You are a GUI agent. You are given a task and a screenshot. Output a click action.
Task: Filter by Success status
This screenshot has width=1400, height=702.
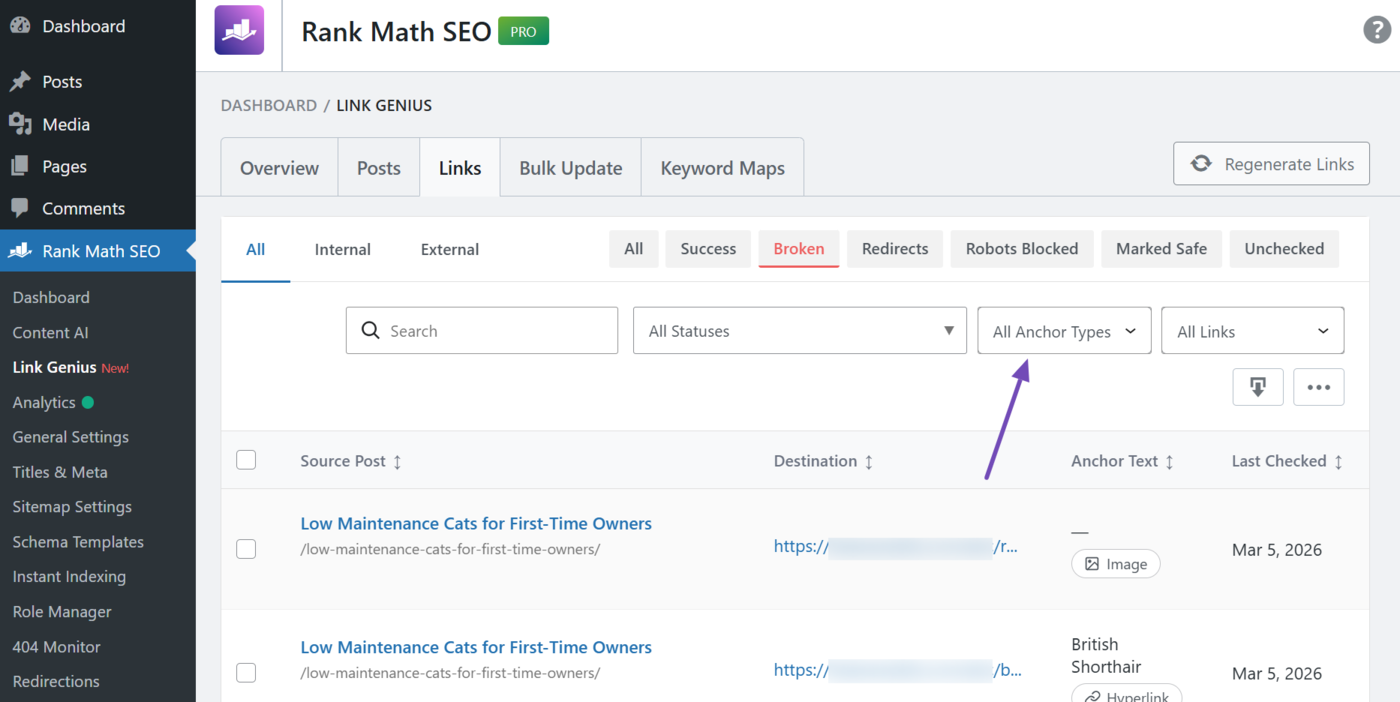(x=708, y=249)
